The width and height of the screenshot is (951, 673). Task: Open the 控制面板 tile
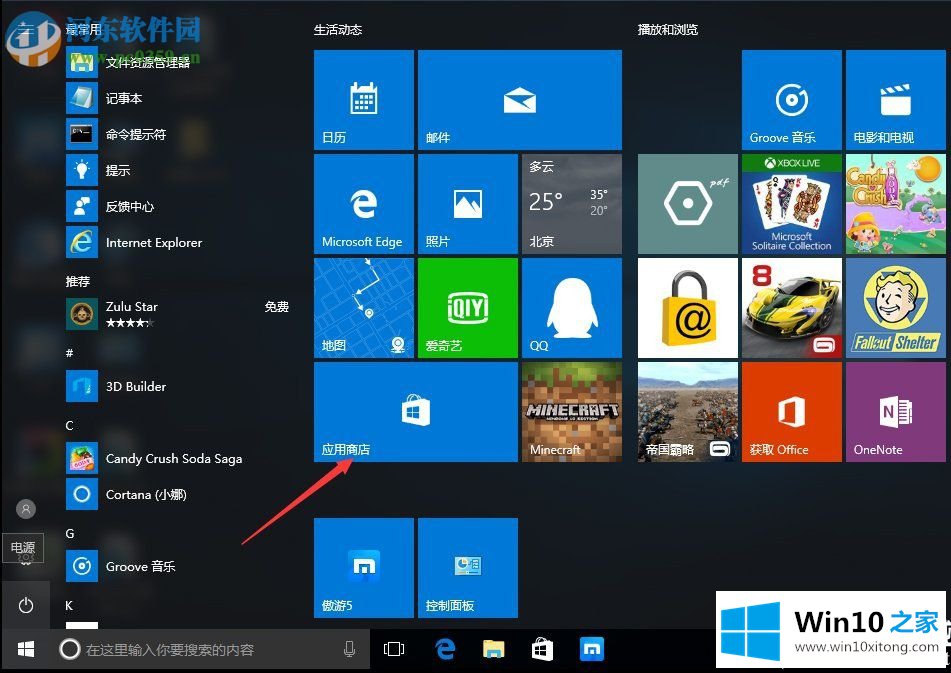coord(468,568)
